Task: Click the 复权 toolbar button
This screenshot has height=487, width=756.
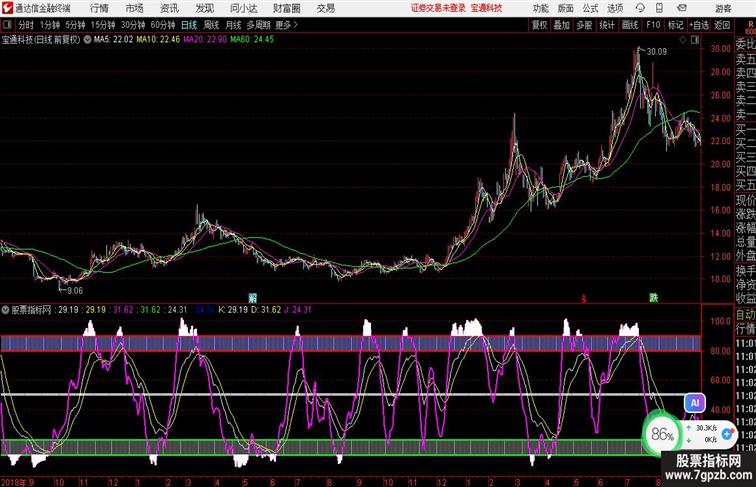Action: (x=539, y=25)
